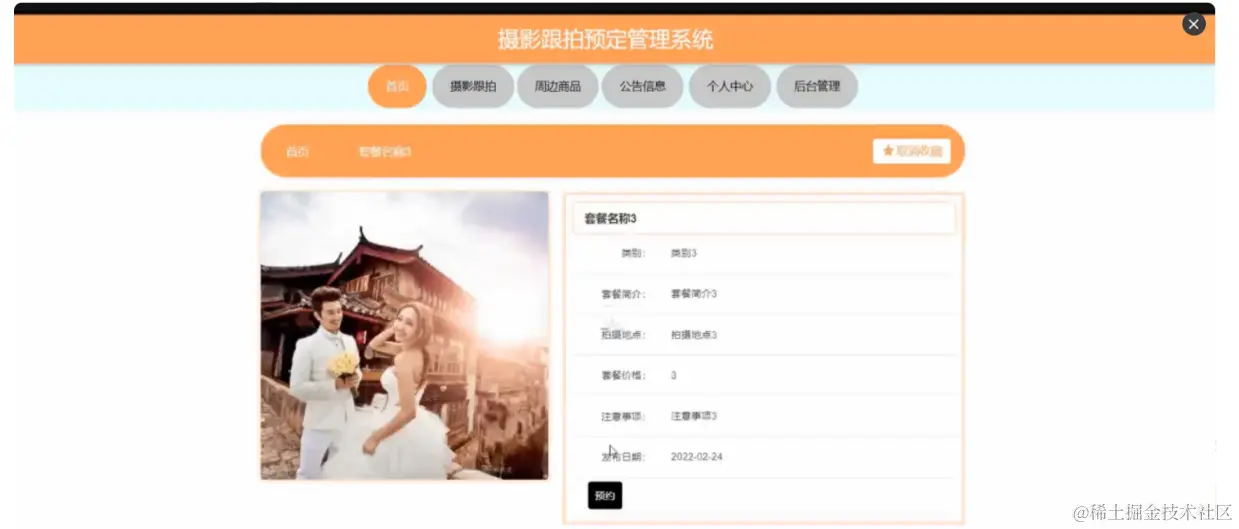Click the 套餐价格 value 3
The image size is (1239, 529).
coord(673,376)
